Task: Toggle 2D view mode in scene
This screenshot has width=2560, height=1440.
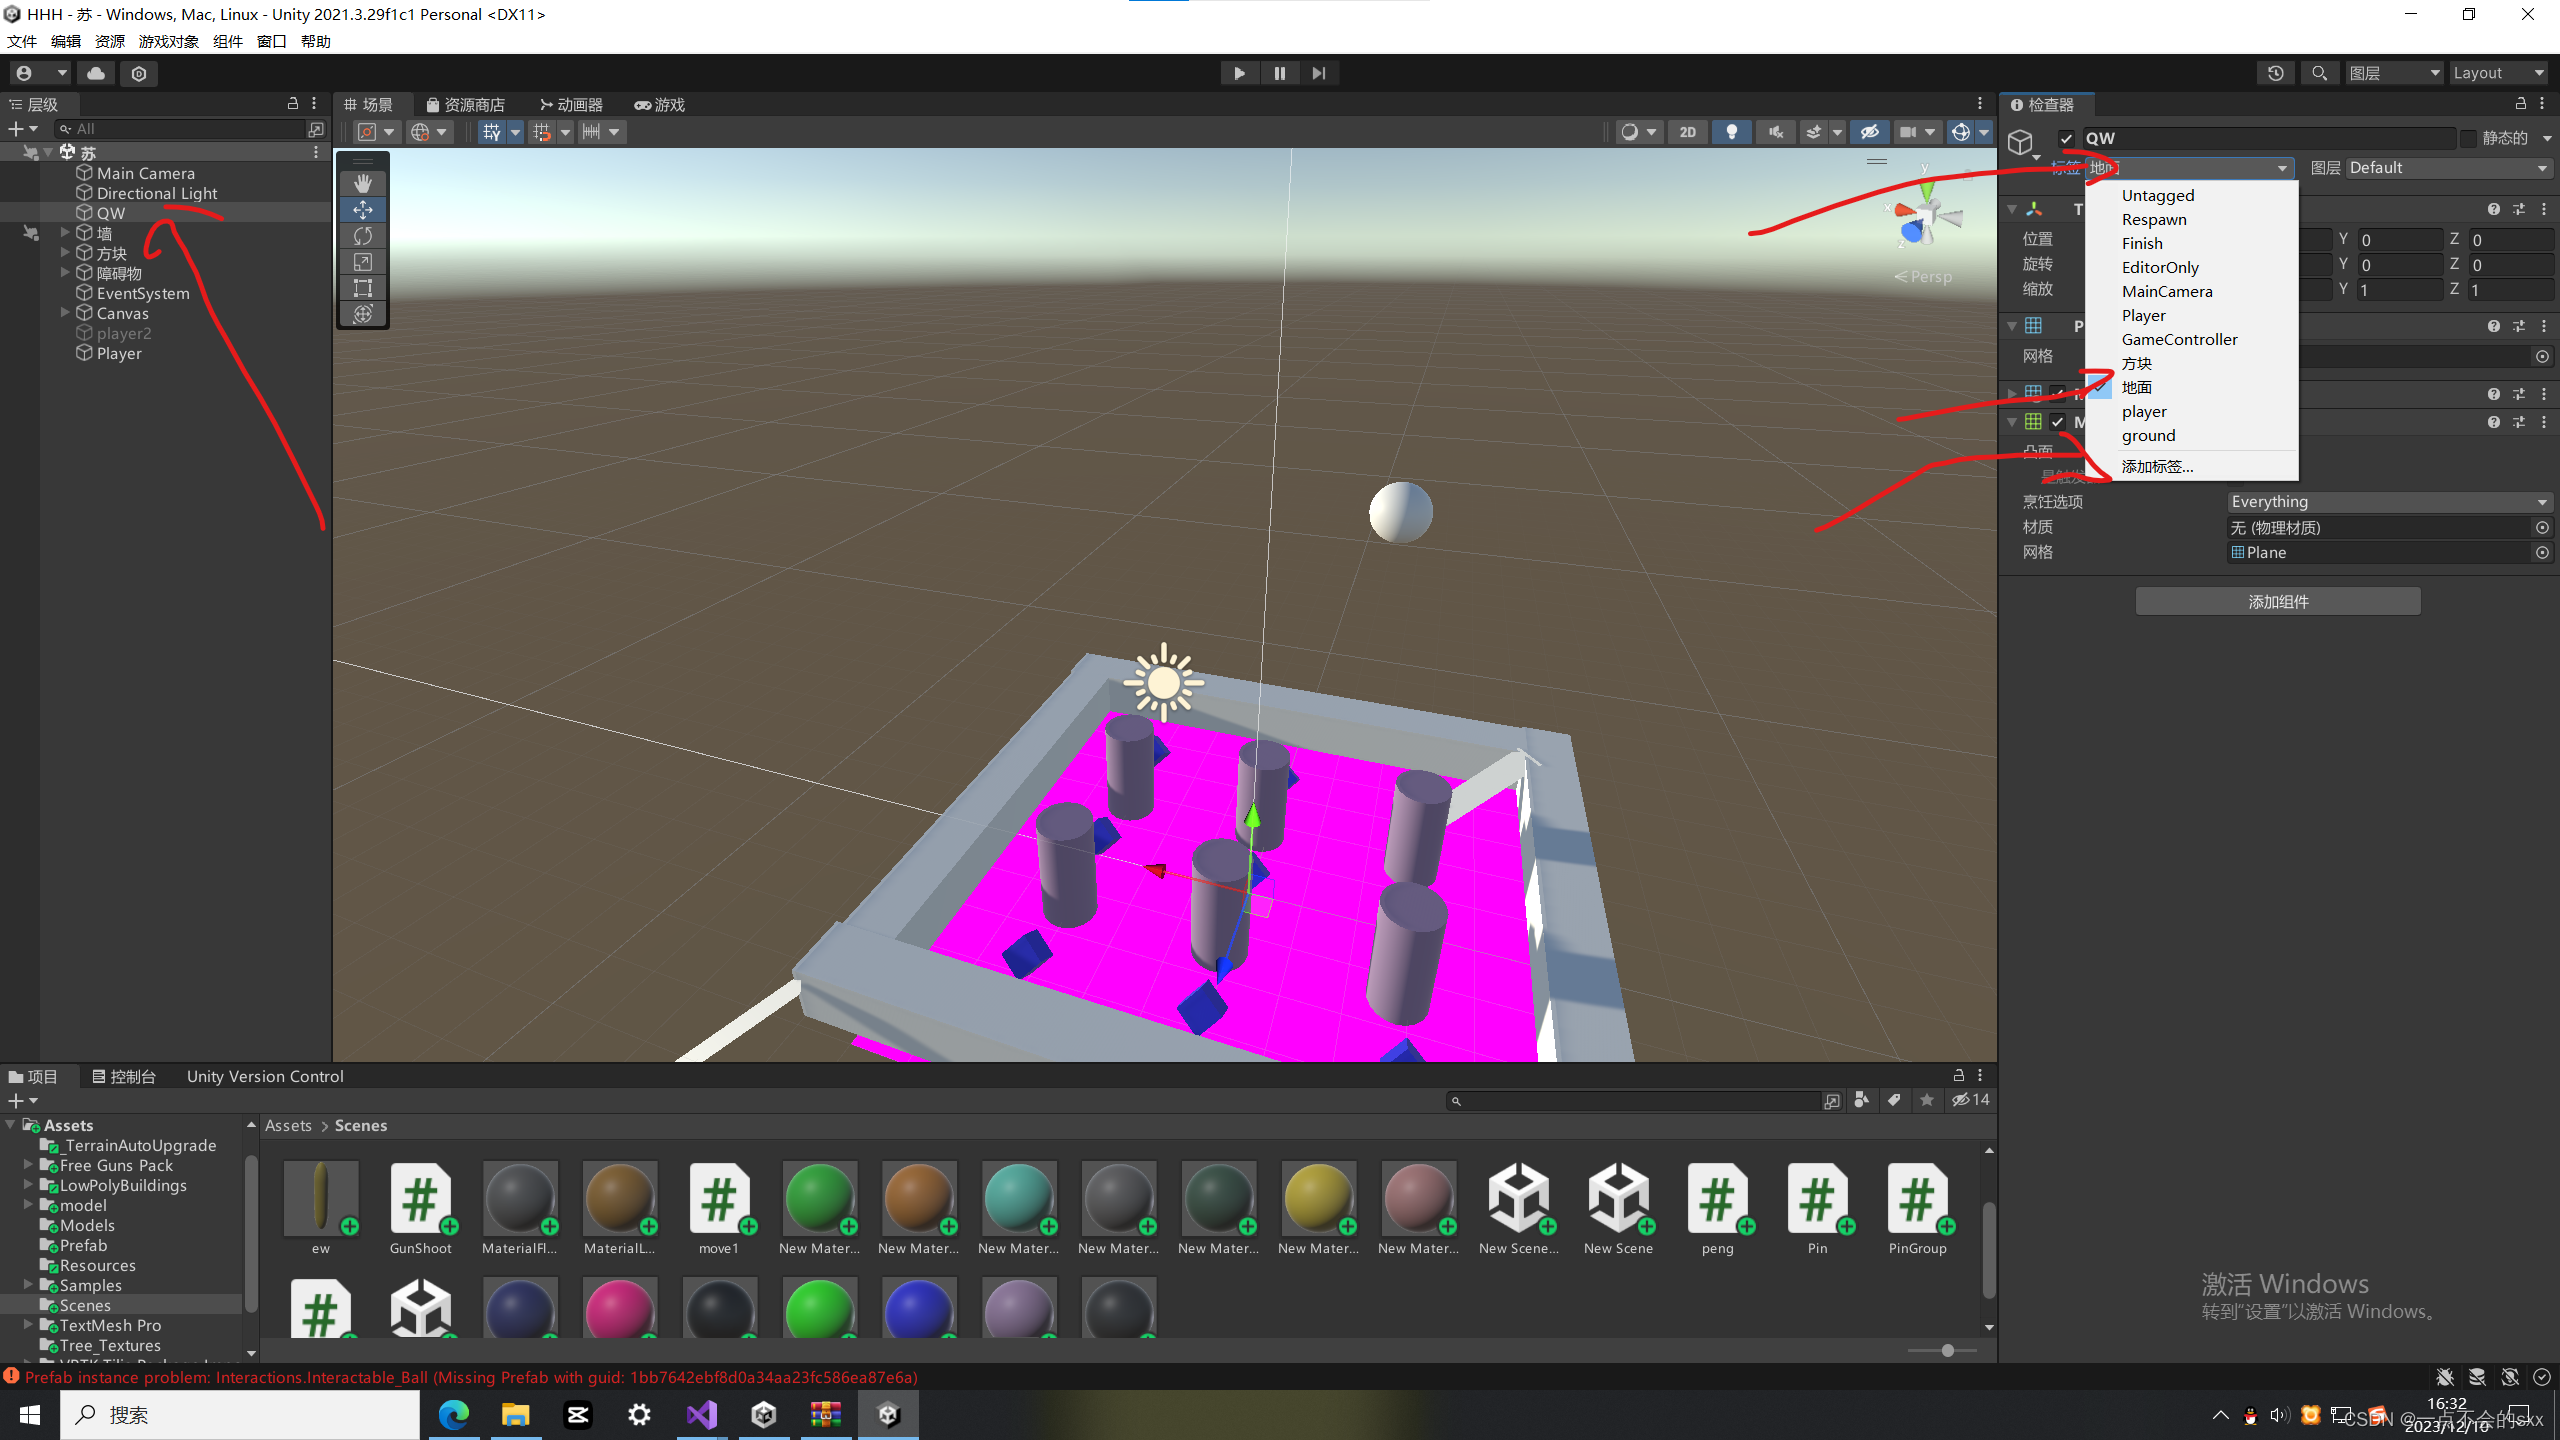Action: [1688, 132]
